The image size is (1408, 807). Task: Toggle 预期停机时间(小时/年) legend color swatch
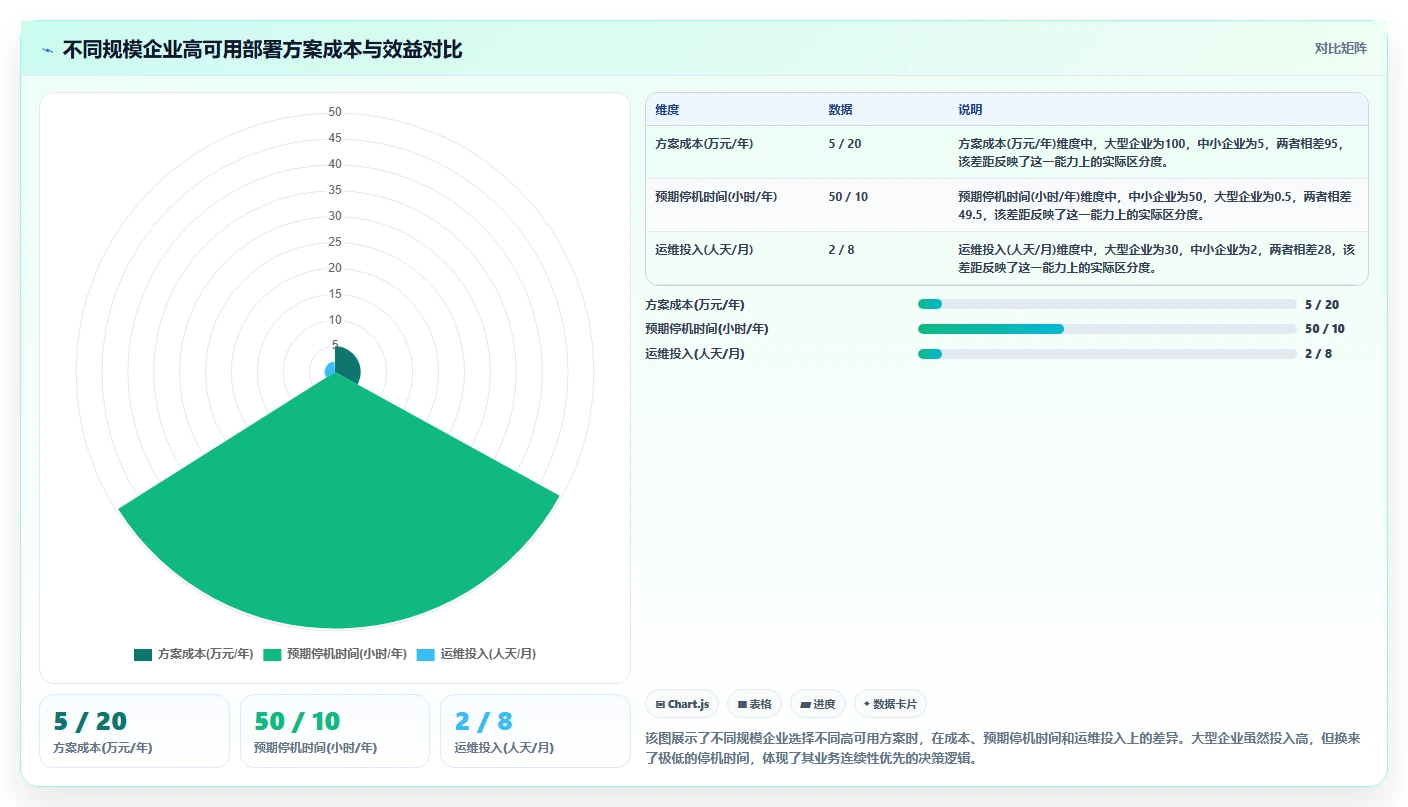point(272,654)
